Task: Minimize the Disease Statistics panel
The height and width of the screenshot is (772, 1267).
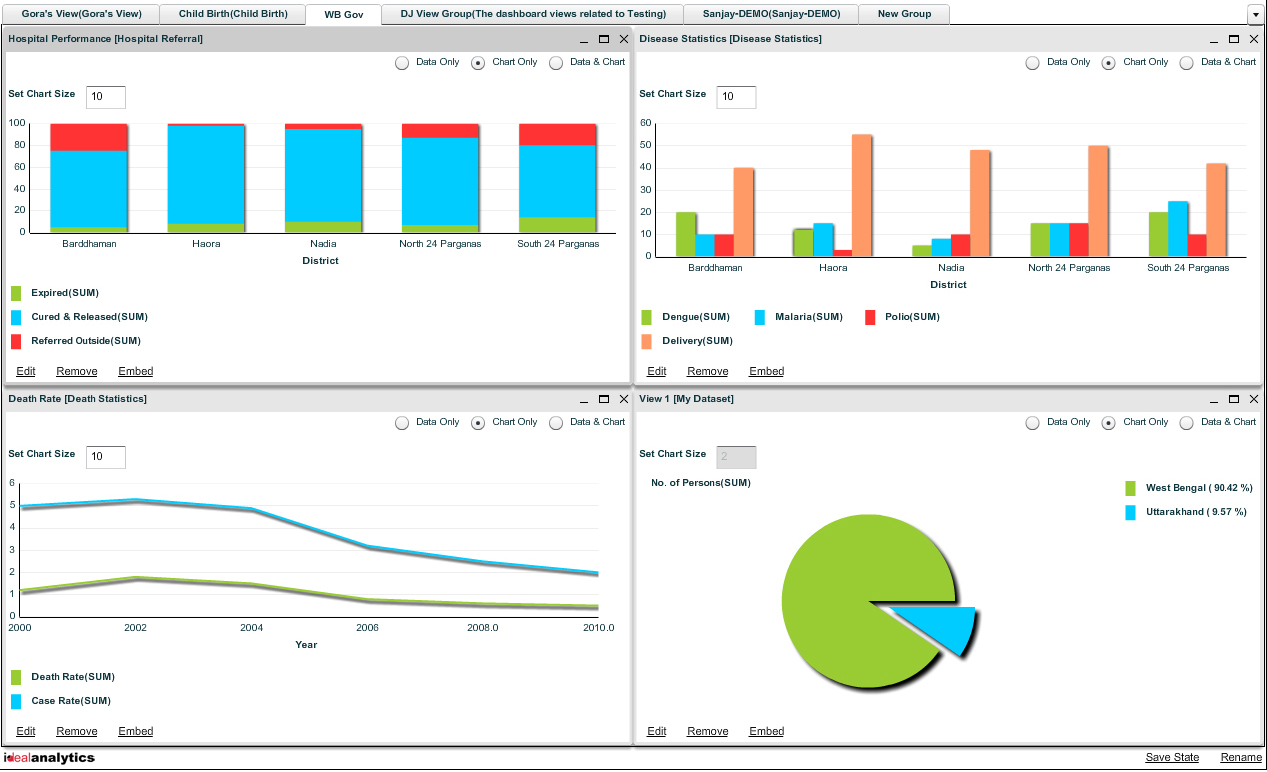Action: click(x=1212, y=39)
